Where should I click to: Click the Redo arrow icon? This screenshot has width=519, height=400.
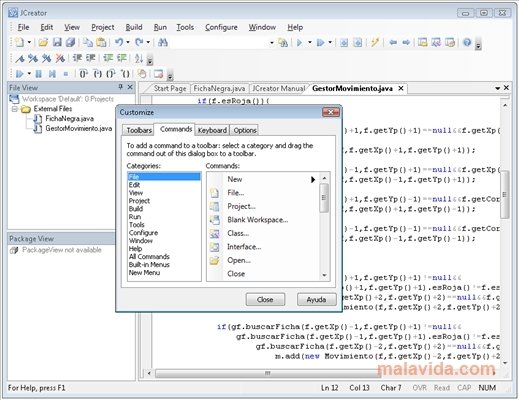(x=139, y=42)
